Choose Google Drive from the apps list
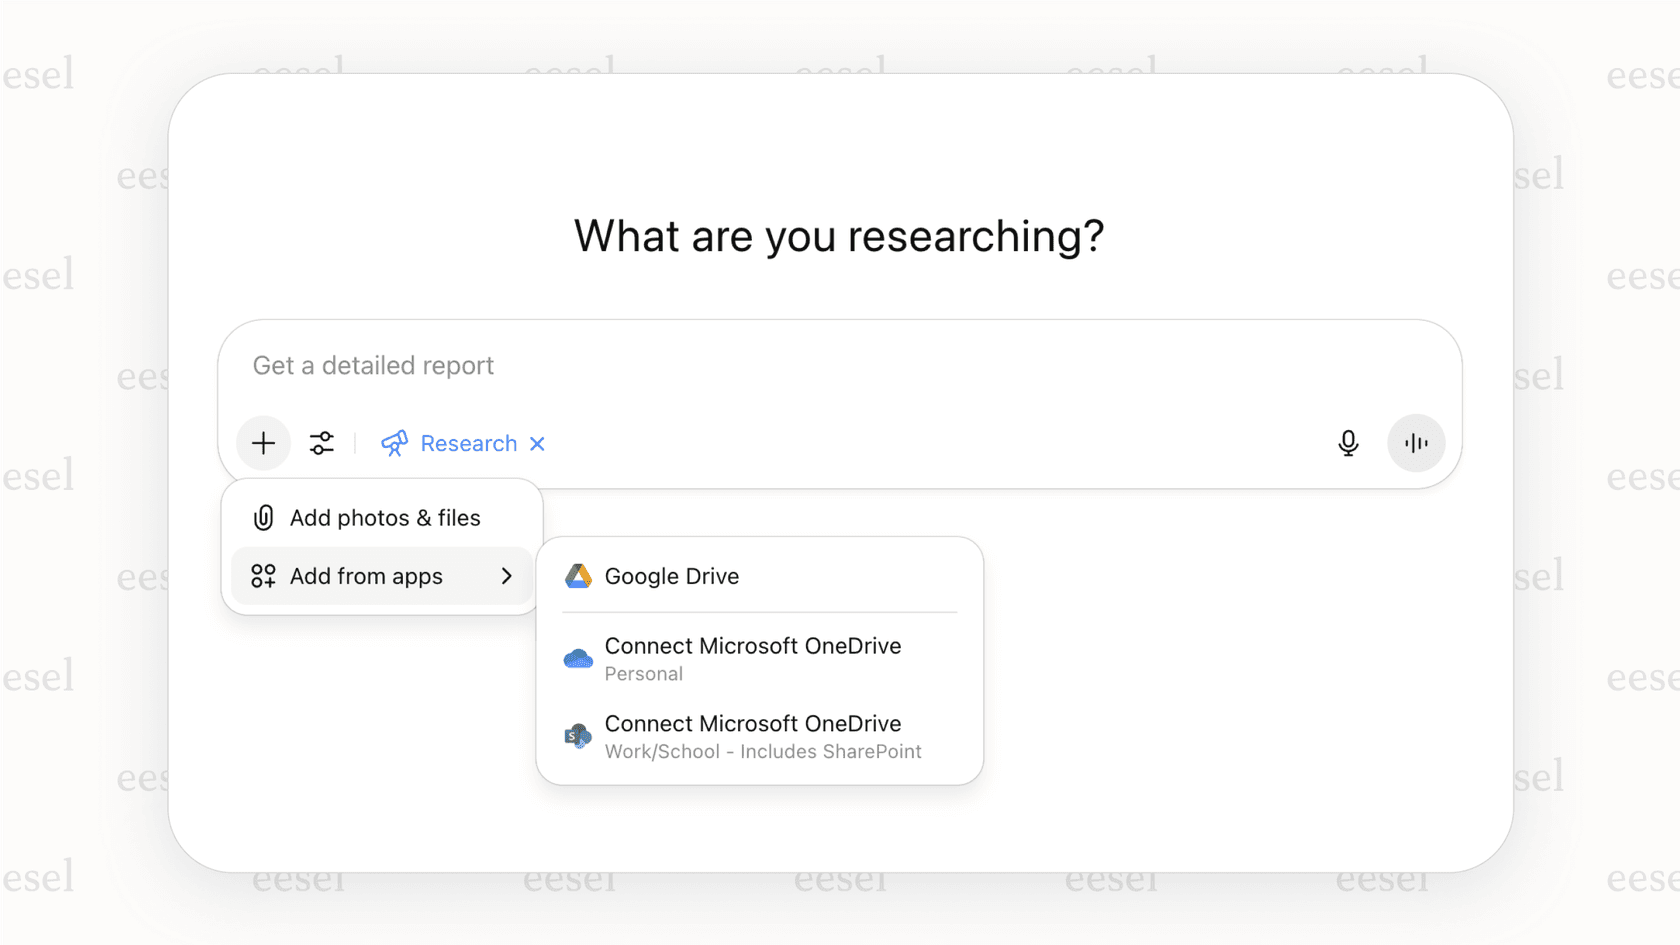 pyautogui.click(x=671, y=576)
